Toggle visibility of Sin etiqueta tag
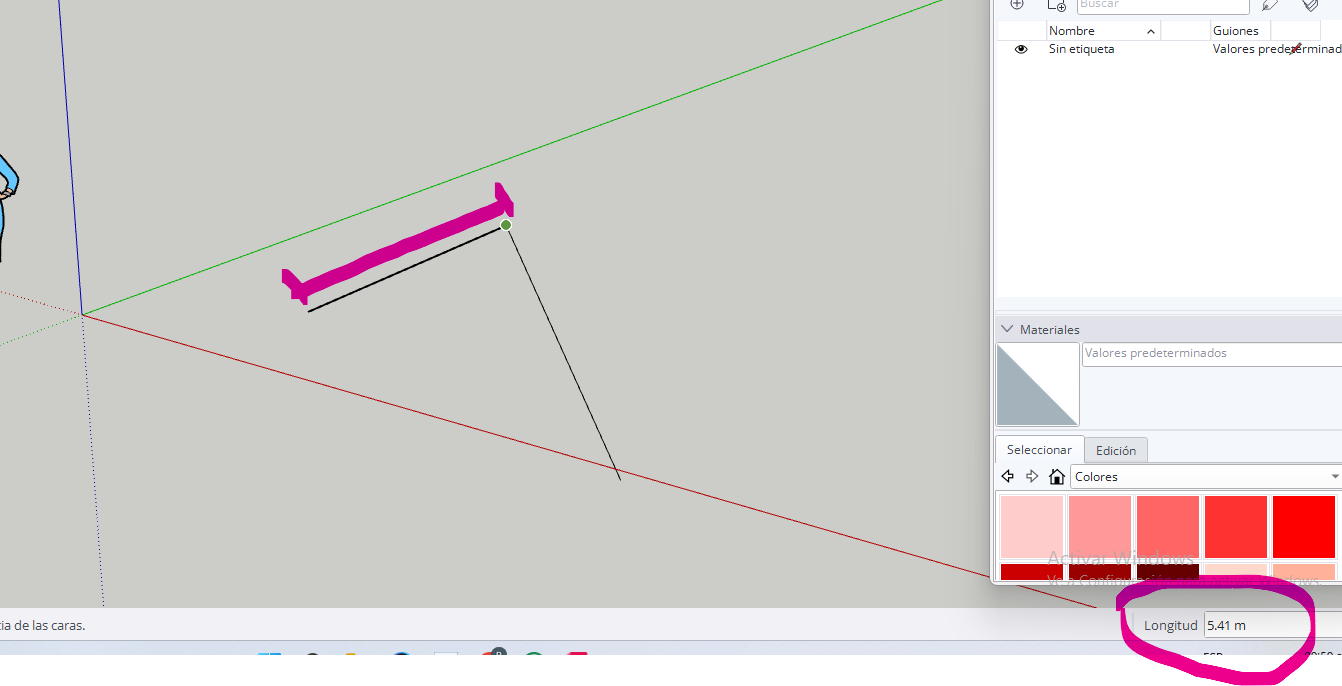 click(1021, 49)
